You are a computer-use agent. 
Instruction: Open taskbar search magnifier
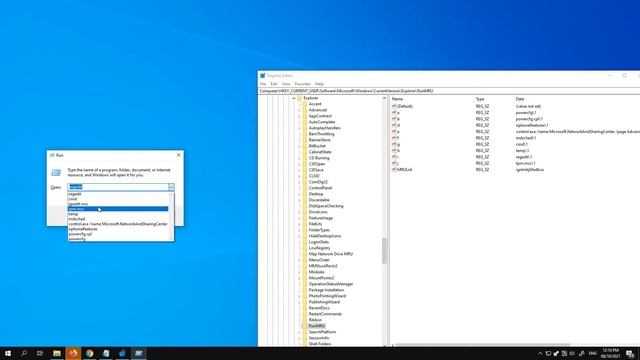coord(24,353)
